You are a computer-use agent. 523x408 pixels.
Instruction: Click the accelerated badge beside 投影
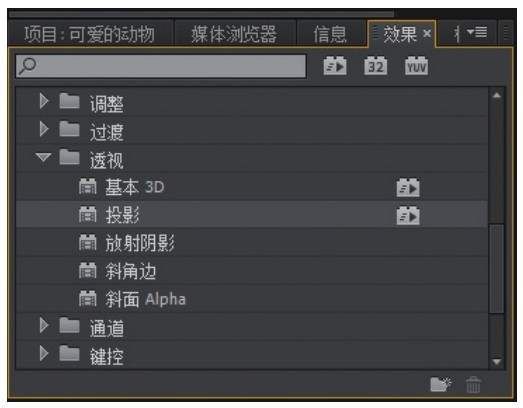pos(408,216)
